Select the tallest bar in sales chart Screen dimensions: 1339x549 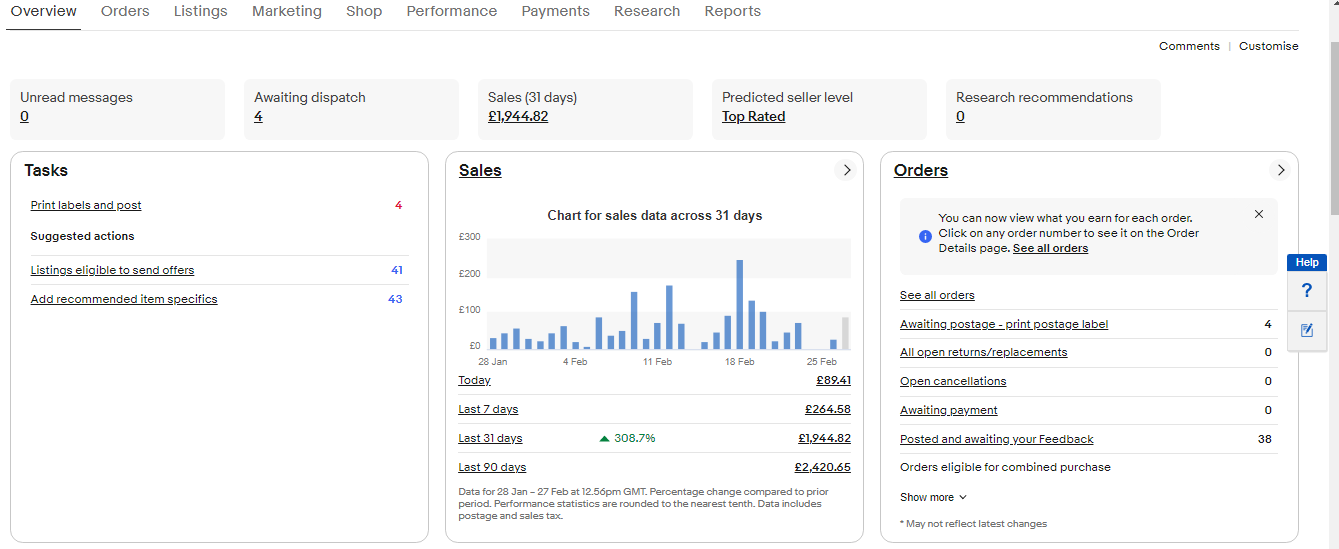(740, 304)
